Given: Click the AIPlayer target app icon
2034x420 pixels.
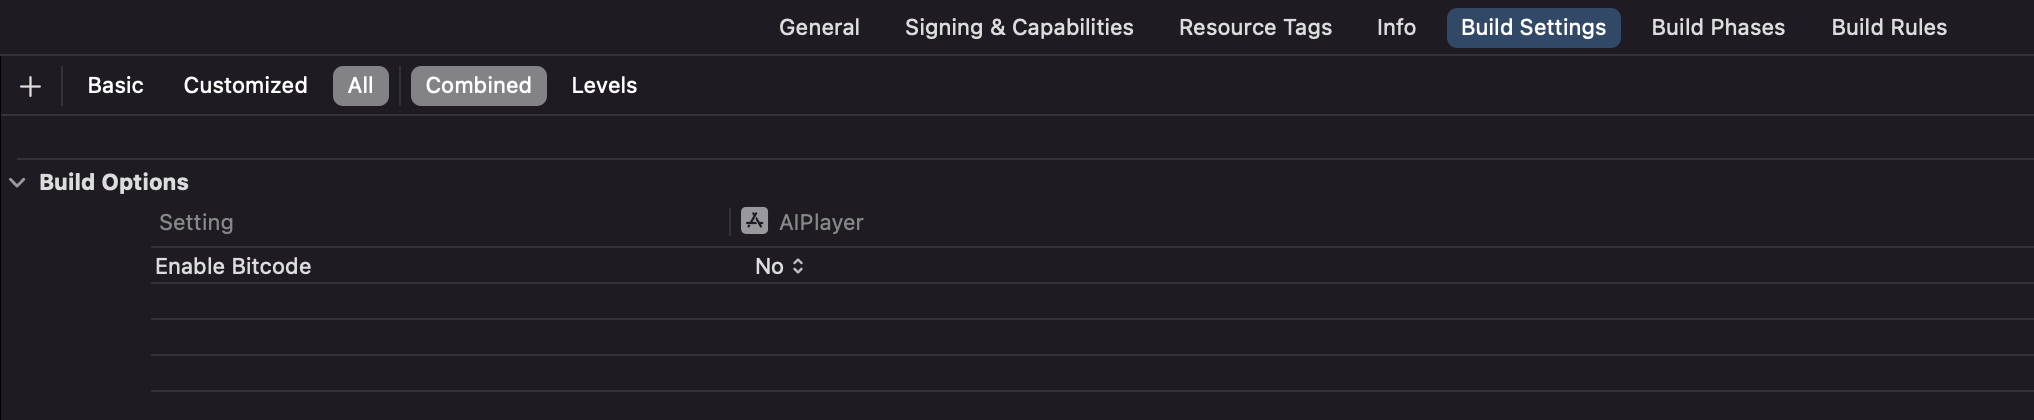Looking at the screenshot, I should 754,221.
